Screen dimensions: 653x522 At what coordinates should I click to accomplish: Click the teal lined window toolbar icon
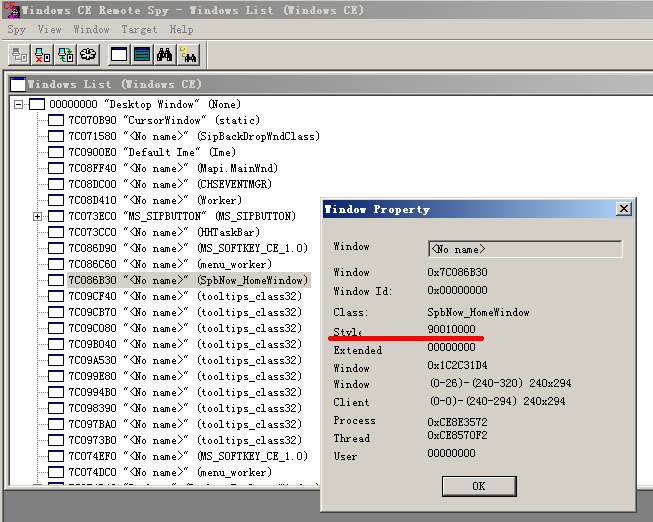tap(142, 54)
